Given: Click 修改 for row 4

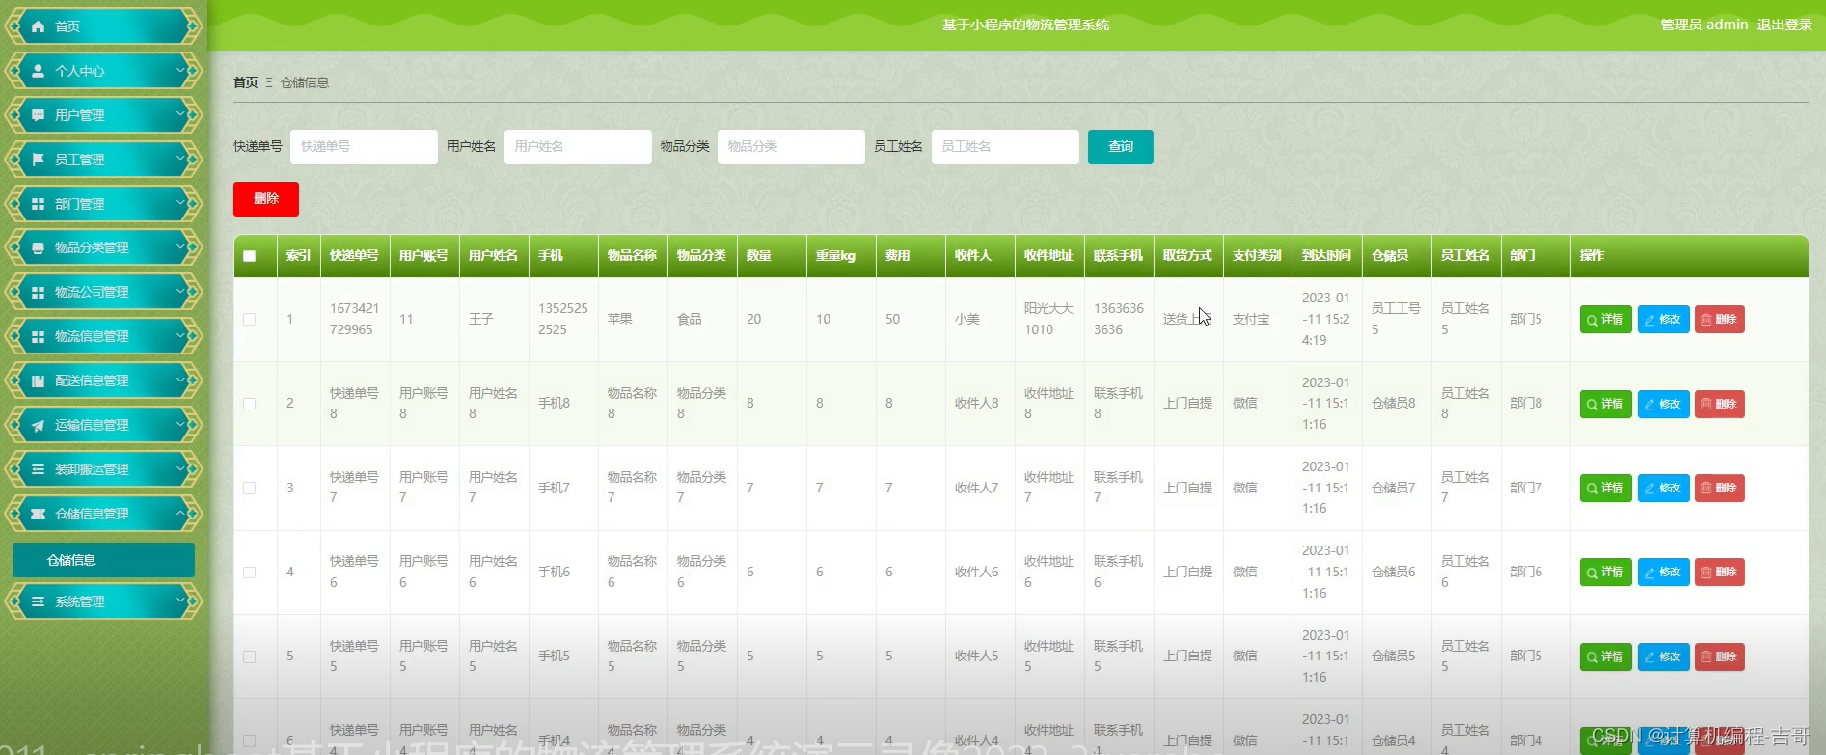Looking at the screenshot, I should point(1664,572).
